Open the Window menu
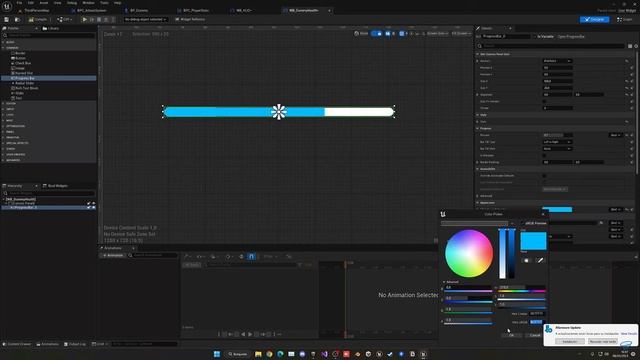This screenshot has height=360, width=640. tap(88, 3)
